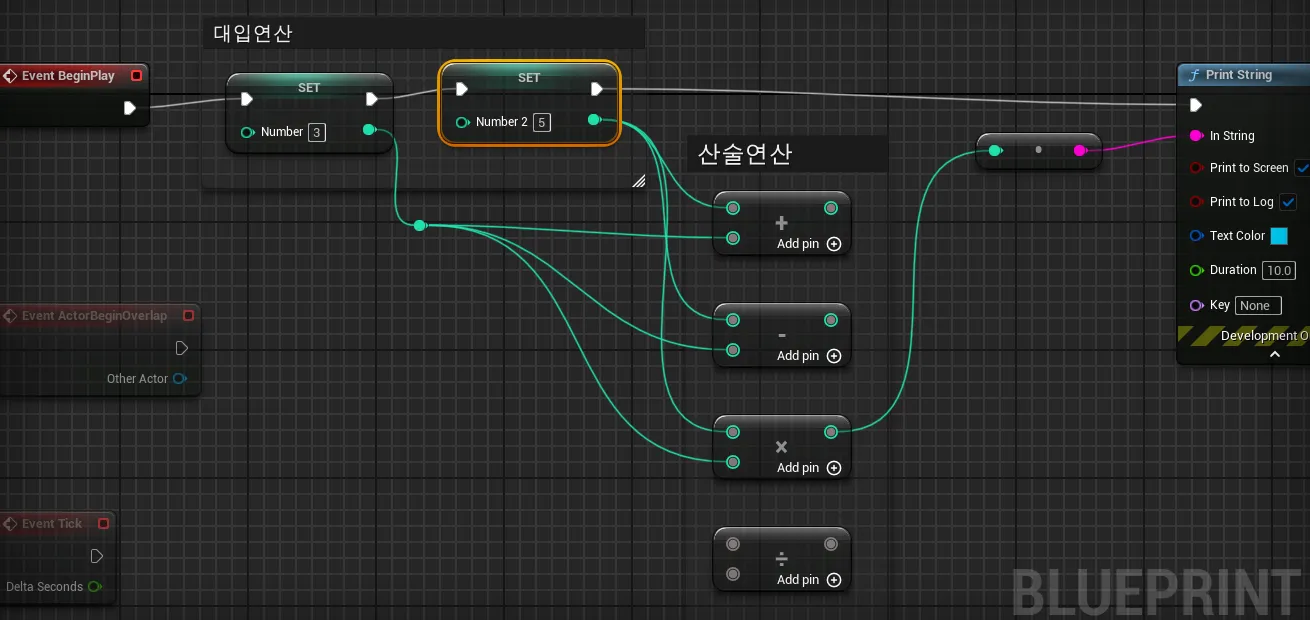
Task: Click the subtract node output pin
Action: (831, 320)
